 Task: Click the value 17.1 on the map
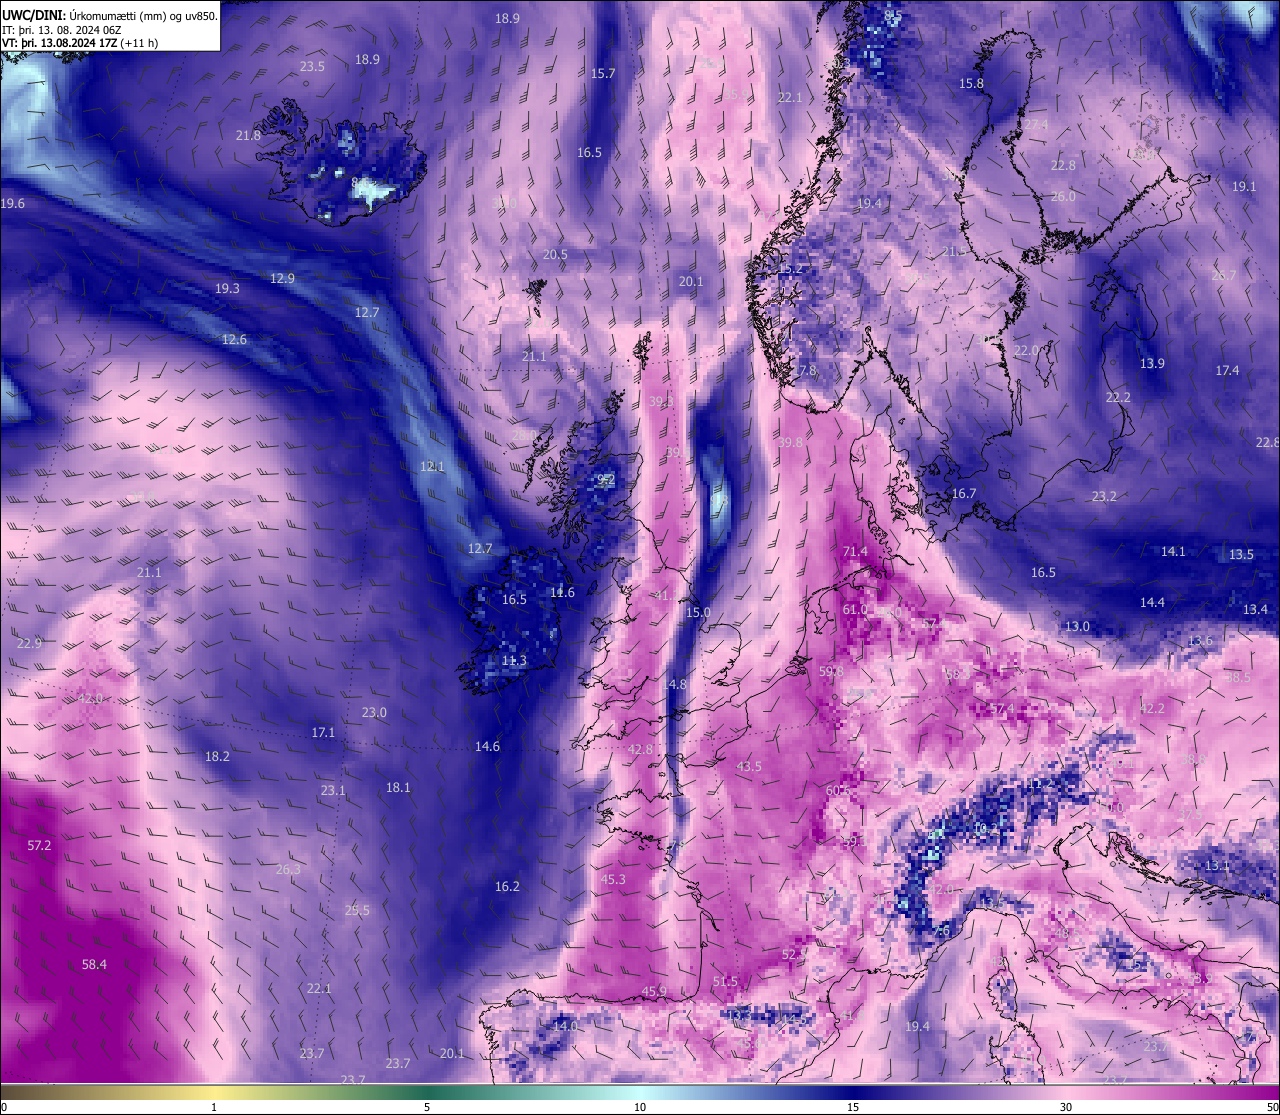323,732
